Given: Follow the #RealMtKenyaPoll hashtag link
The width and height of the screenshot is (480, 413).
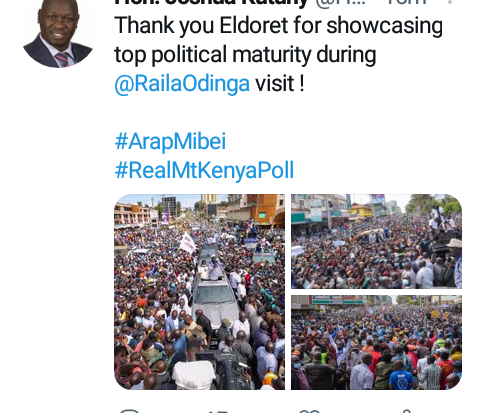Looking at the screenshot, I should pyautogui.click(x=204, y=170).
